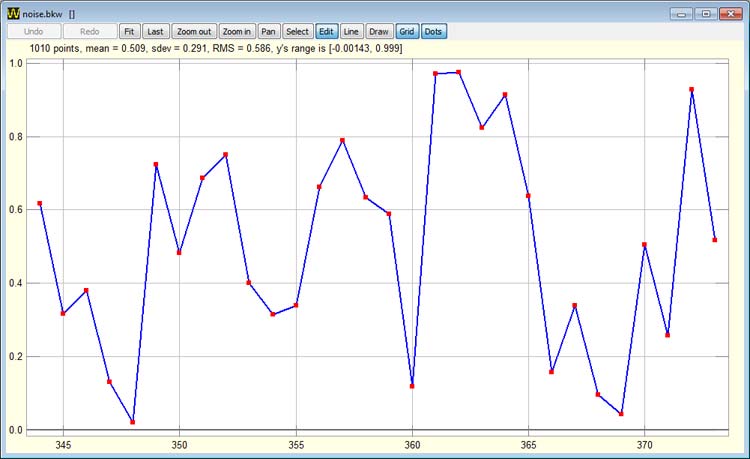750x459 pixels.
Task: Click the disabled Redo button
Action: [89, 32]
